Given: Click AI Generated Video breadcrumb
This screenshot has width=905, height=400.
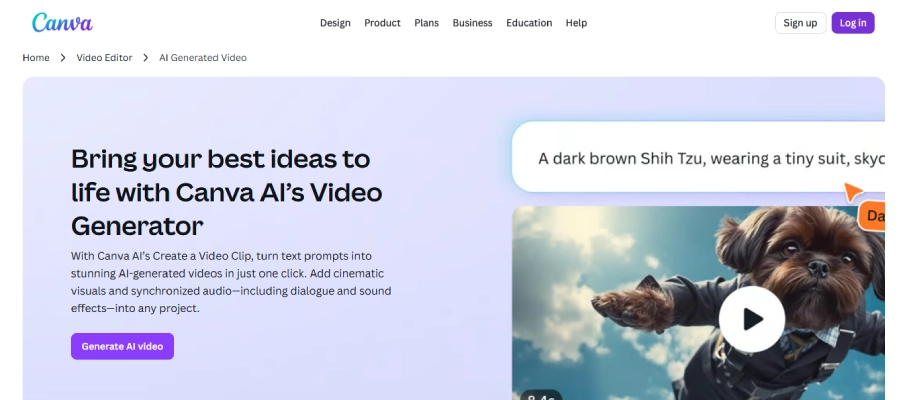Looking at the screenshot, I should point(203,58).
